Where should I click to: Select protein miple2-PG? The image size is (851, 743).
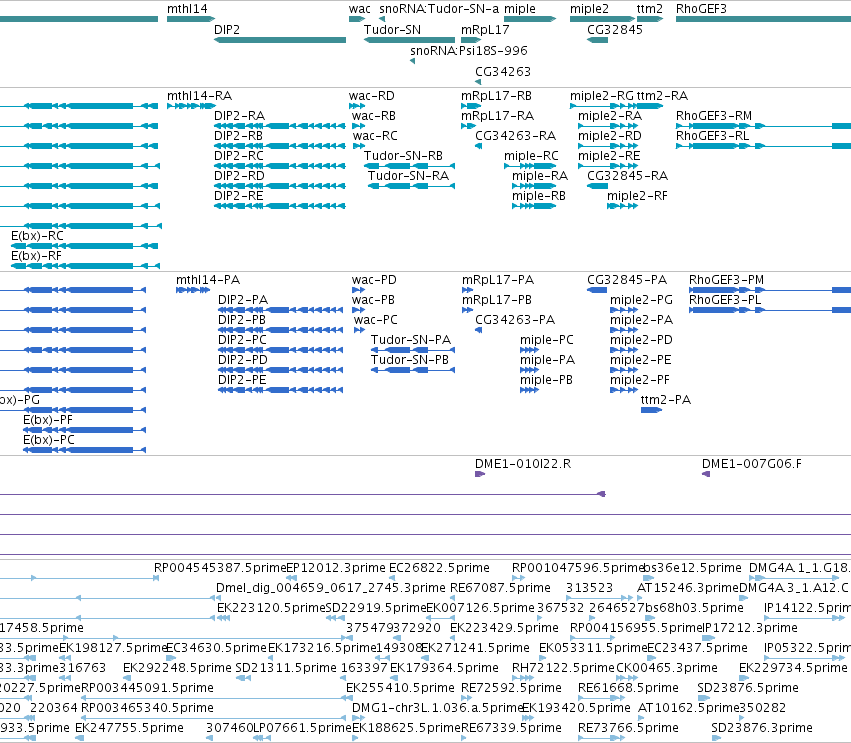(x=641, y=300)
